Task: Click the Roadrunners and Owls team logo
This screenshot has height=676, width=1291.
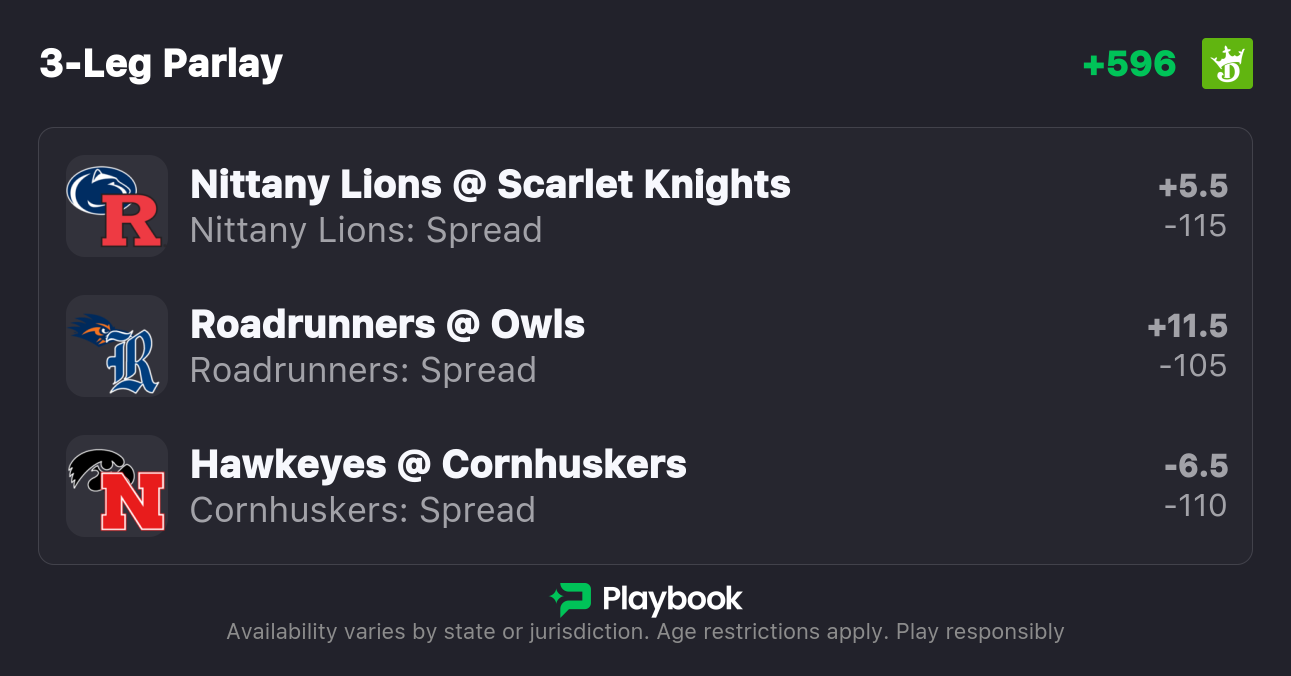Action: pyautogui.click(x=116, y=346)
